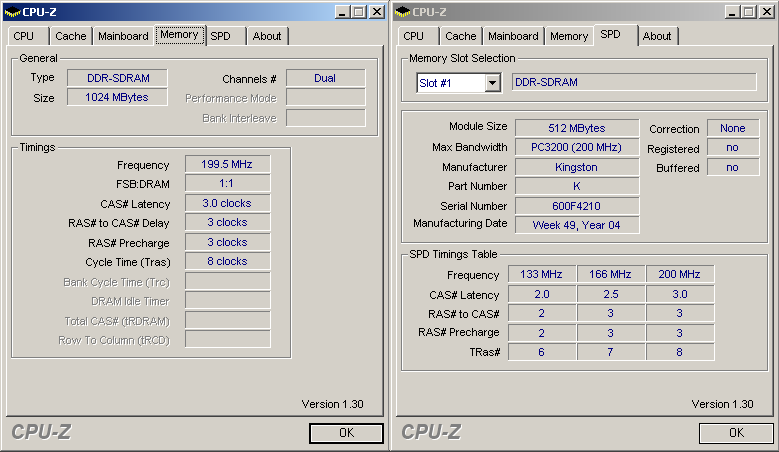779x452 pixels.
Task: Open About tab in the Memory timings window
Action: tap(267, 36)
